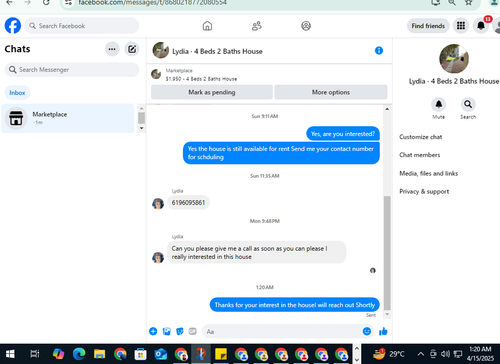Open emoji picker smiley icon
500x364 pixels.
[x=367, y=331]
